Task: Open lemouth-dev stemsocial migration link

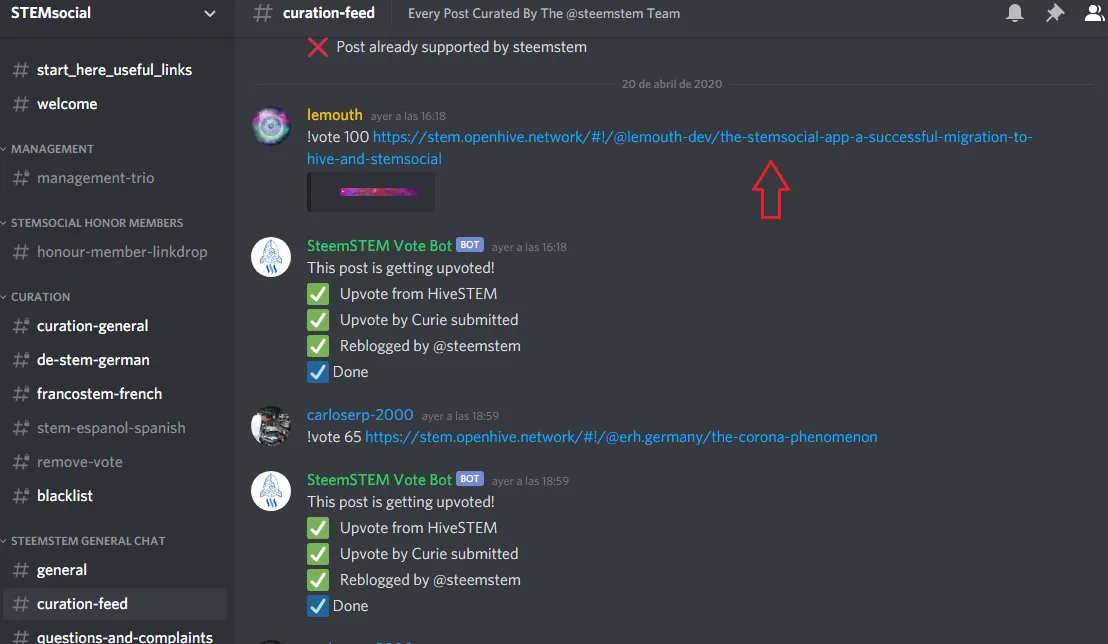Action: coord(669,148)
